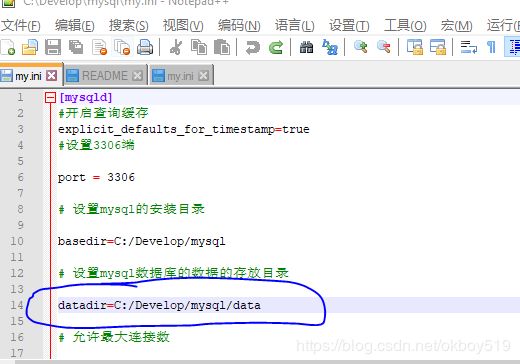
Task: Open the 编辑(E) menu
Action: (x=75, y=25)
